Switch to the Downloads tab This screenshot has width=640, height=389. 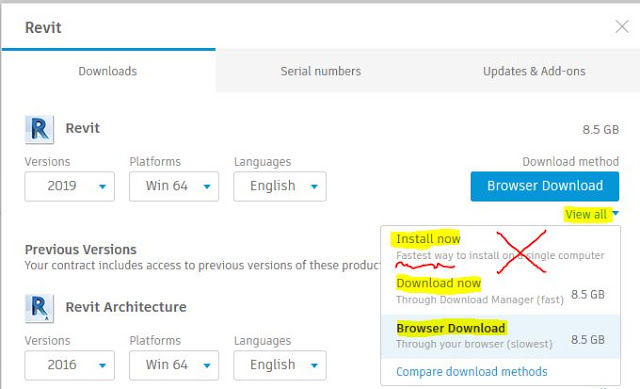coord(108,71)
